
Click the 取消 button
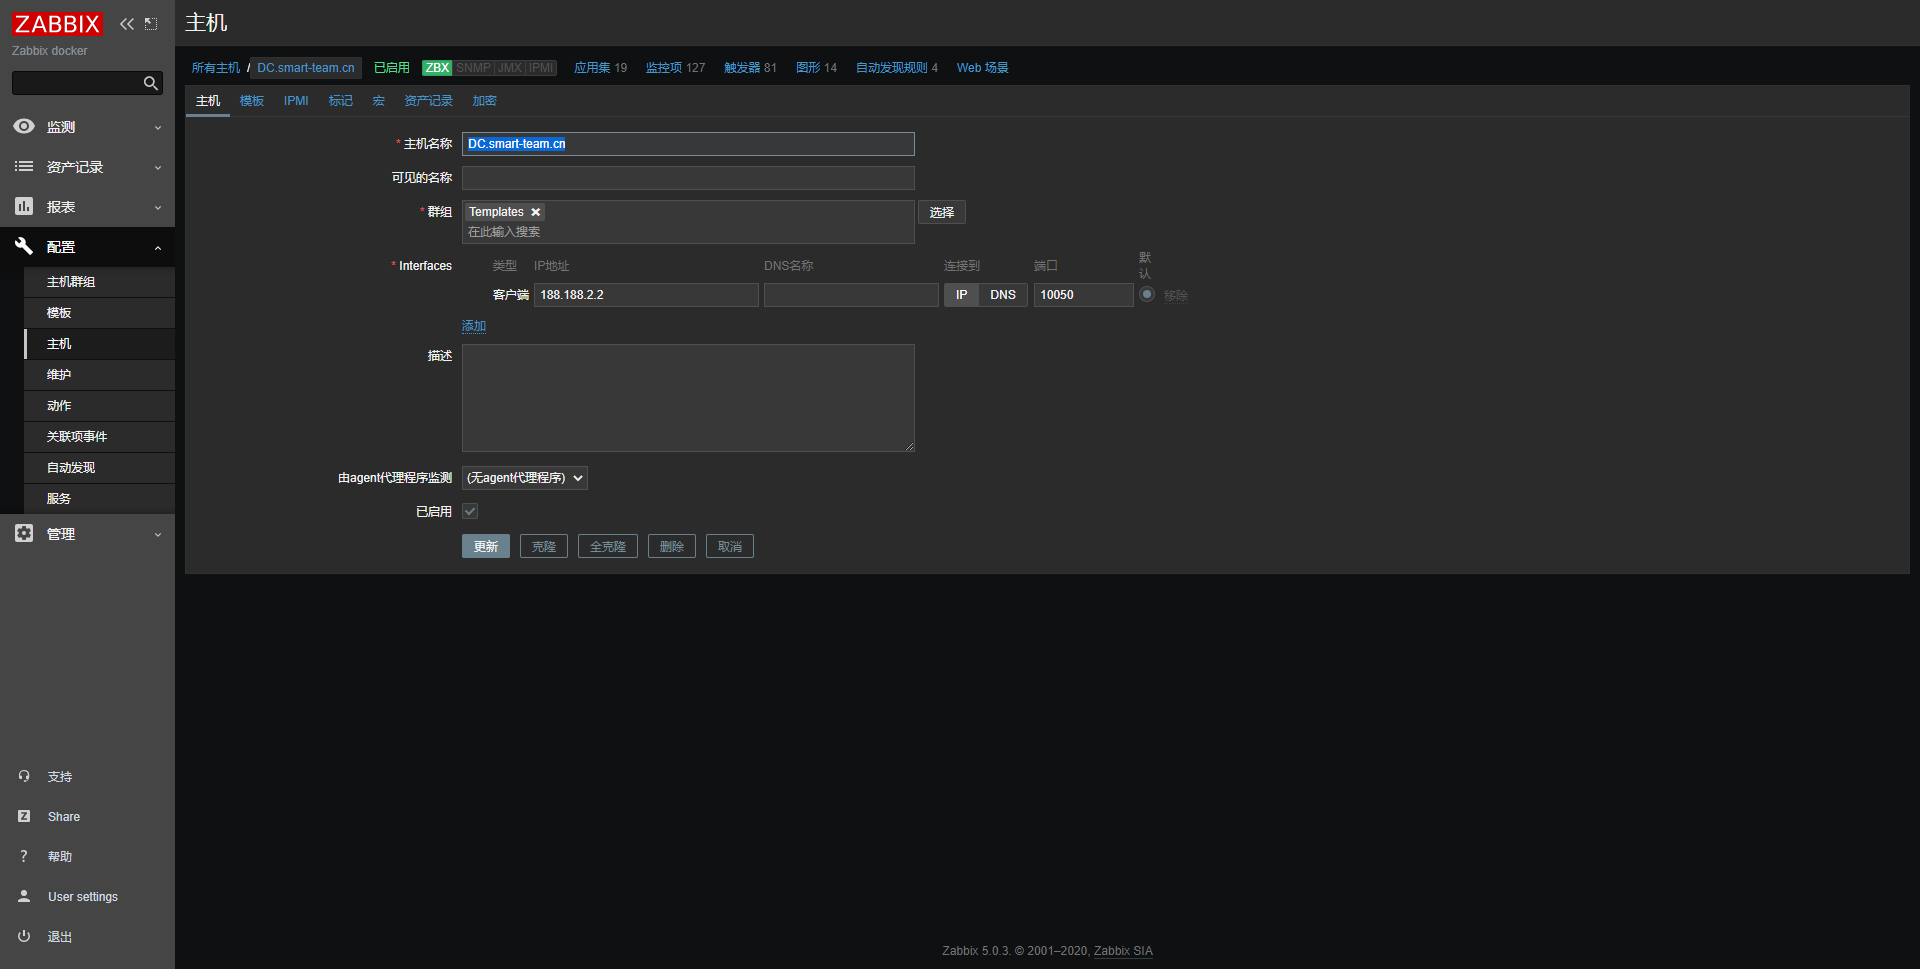pyautogui.click(x=730, y=546)
